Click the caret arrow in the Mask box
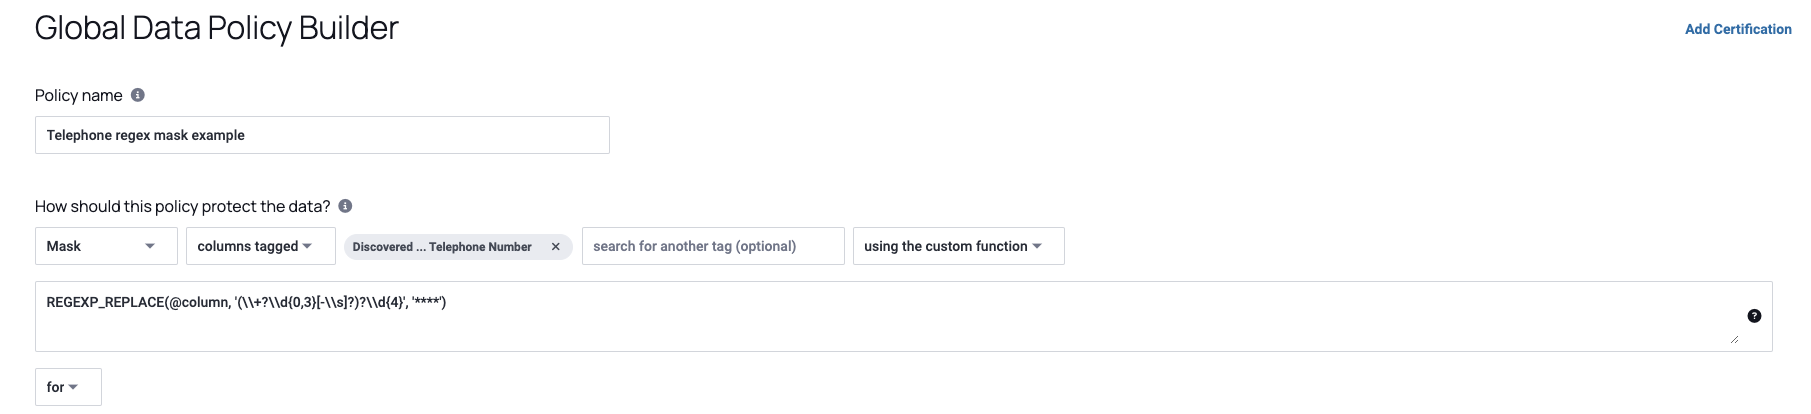The width and height of the screenshot is (1811, 414). (x=150, y=246)
